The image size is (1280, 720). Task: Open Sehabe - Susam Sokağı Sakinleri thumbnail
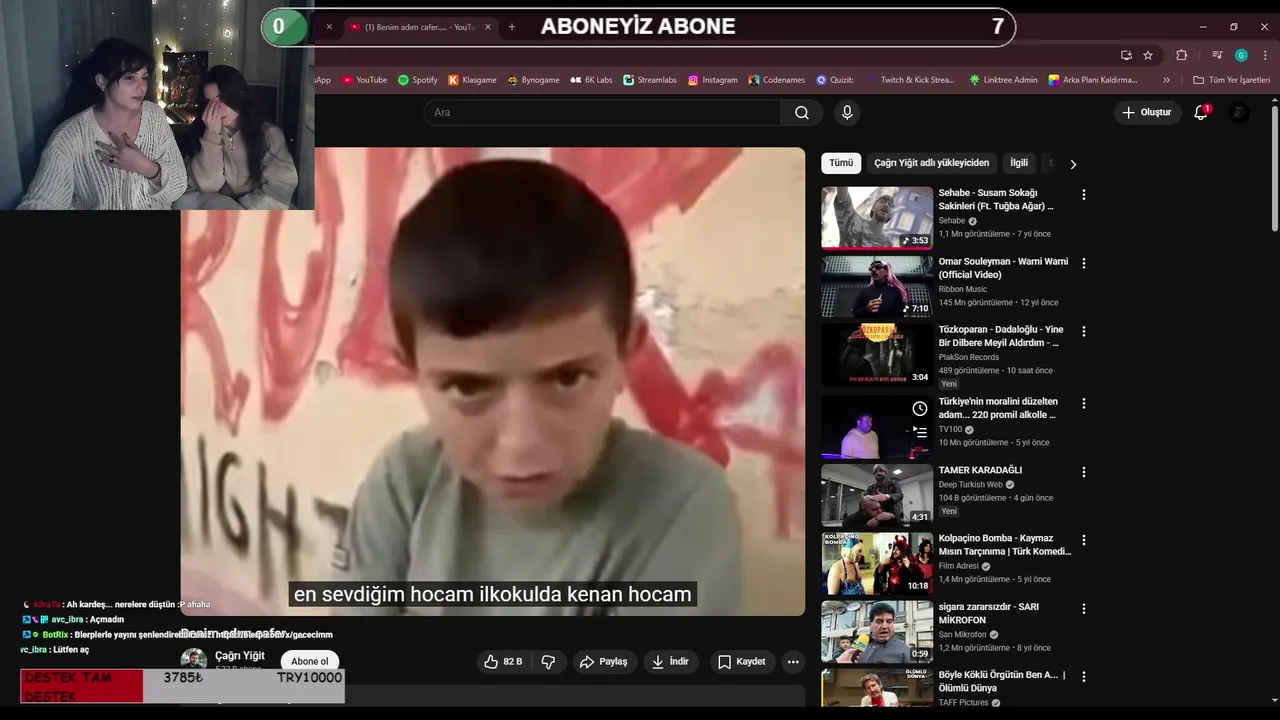(x=877, y=218)
